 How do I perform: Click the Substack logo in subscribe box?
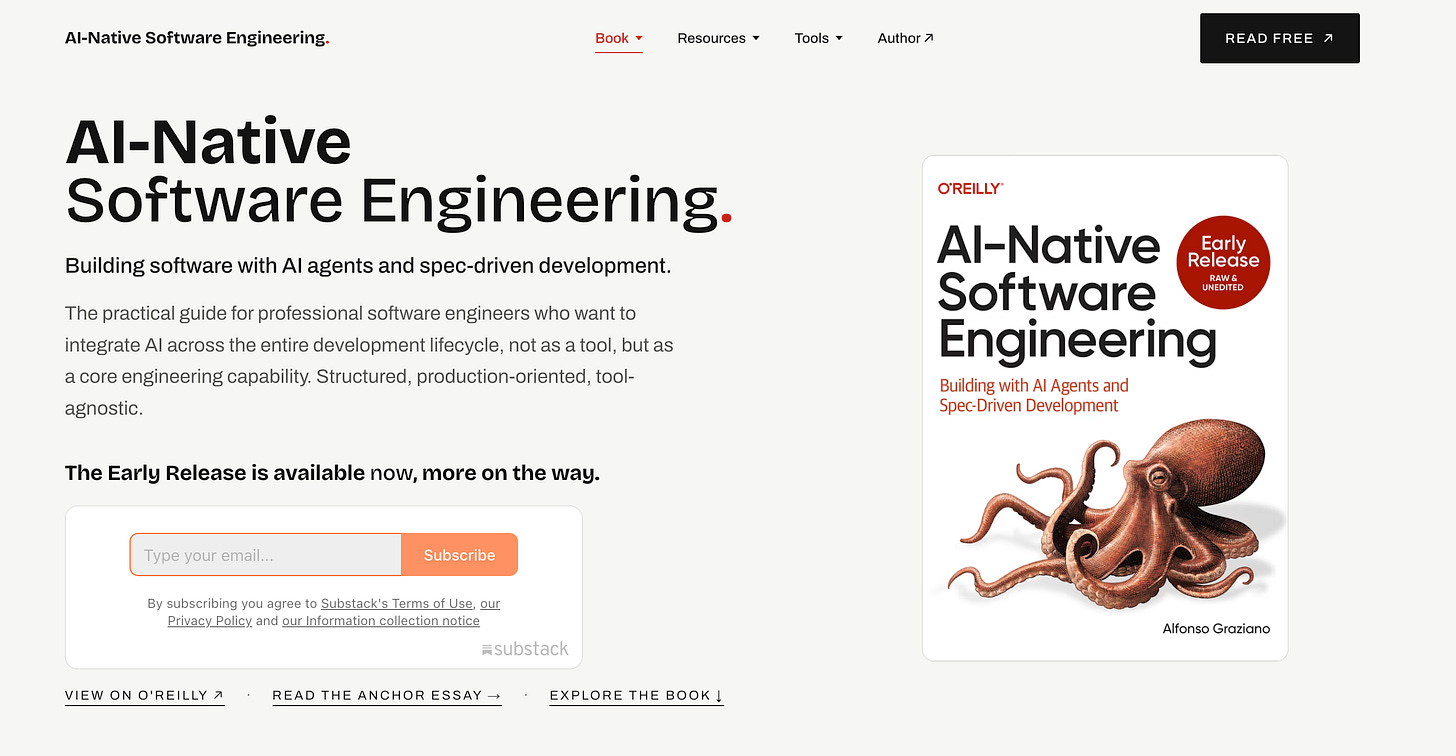coord(525,649)
